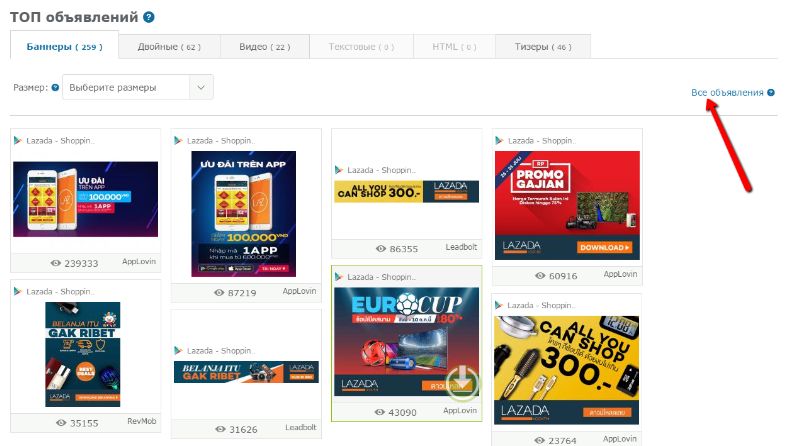
Task: Click green download icon on Euro Cup banner
Action: [x=462, y=383]
